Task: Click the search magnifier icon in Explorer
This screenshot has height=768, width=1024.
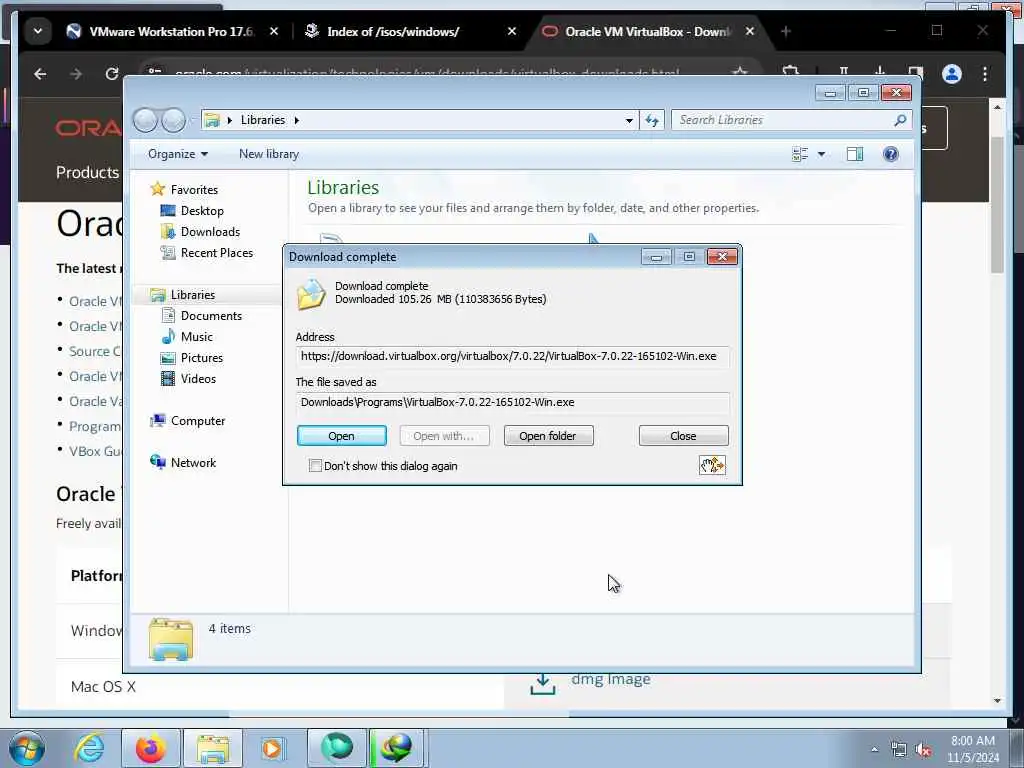Action: pos(900,120)
